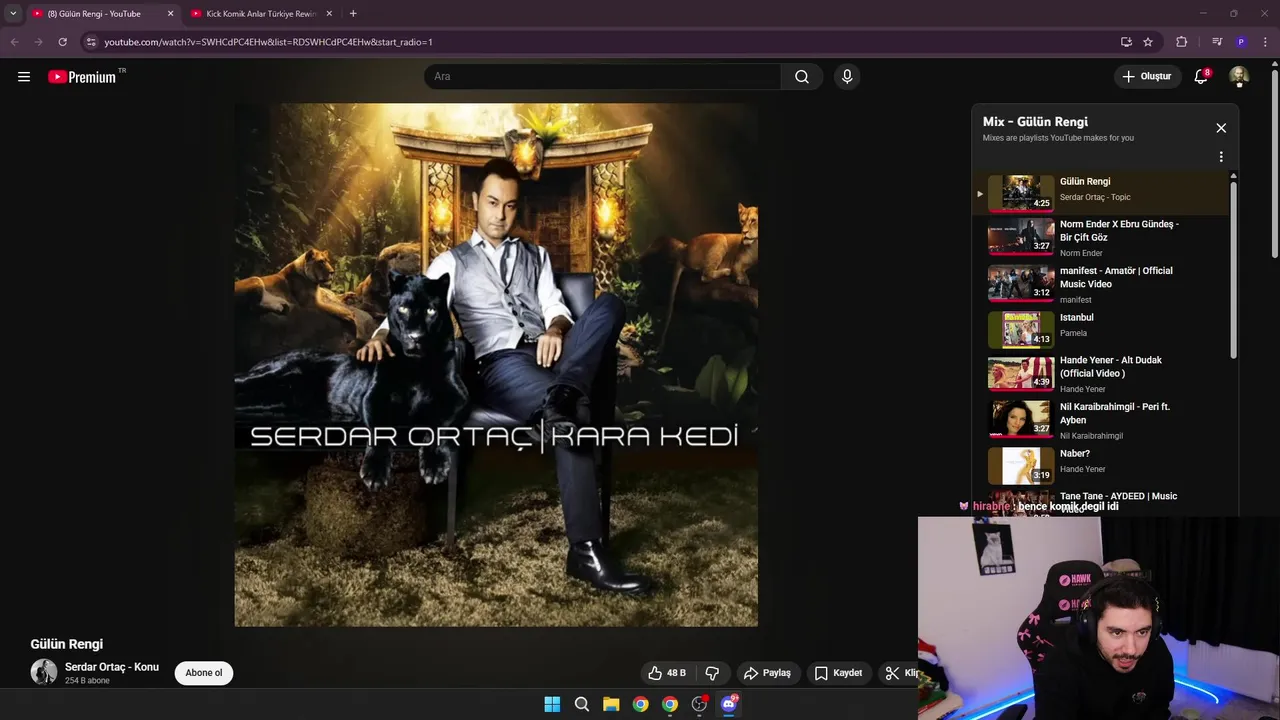The width and height of the screenshot is (1280, 720).
Task: Click the search magnifier button
Action: click(x=802, y=77)
